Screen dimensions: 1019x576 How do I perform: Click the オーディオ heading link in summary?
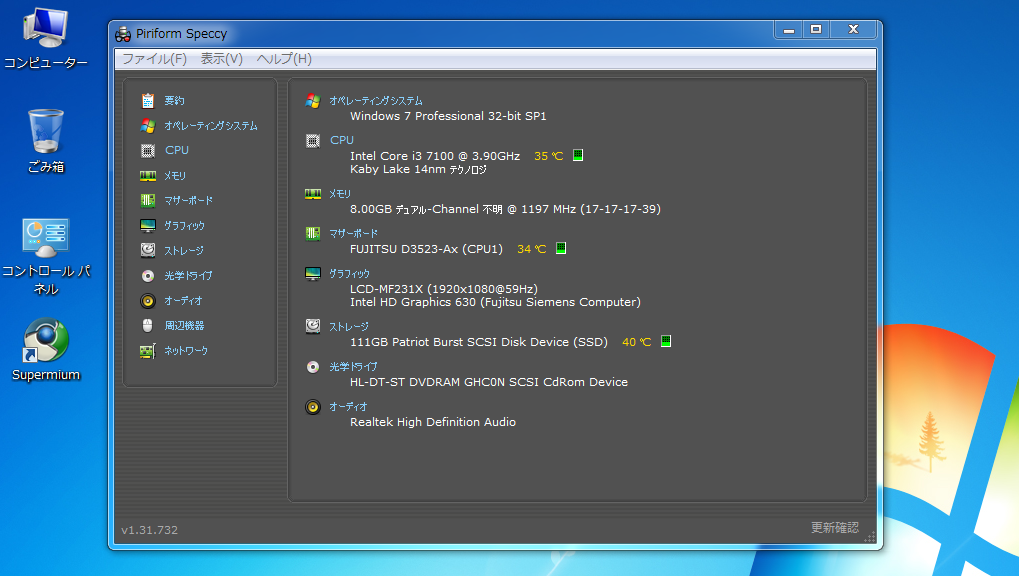[348, 407]
